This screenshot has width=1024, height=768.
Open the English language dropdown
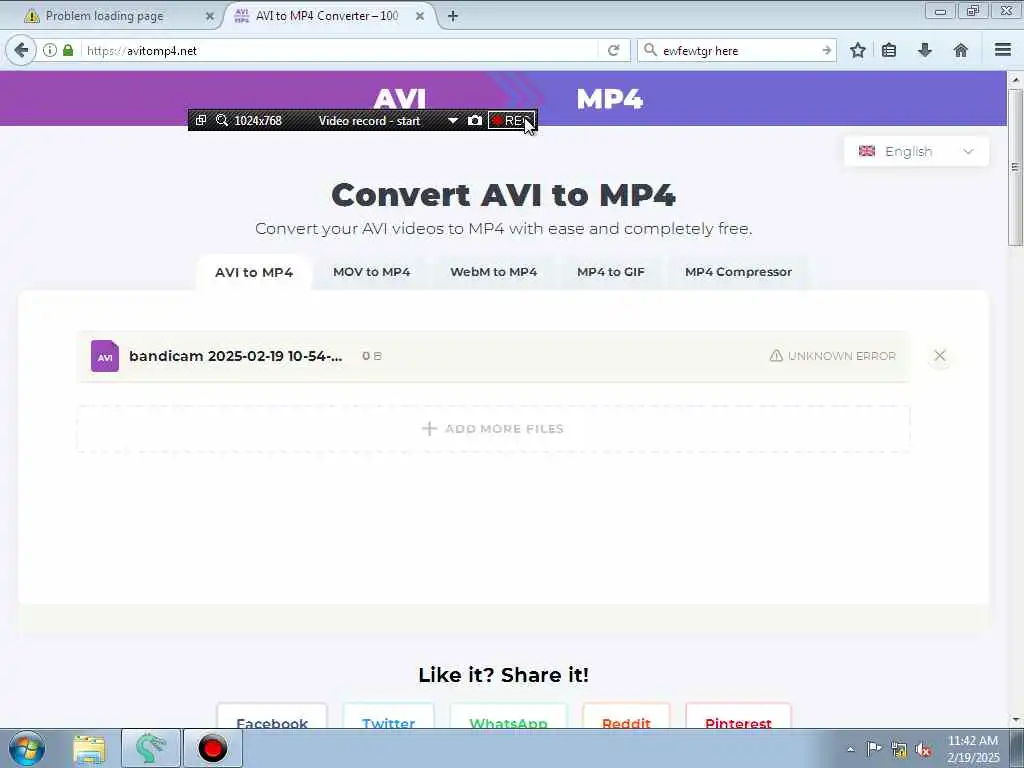click(916, 152)
